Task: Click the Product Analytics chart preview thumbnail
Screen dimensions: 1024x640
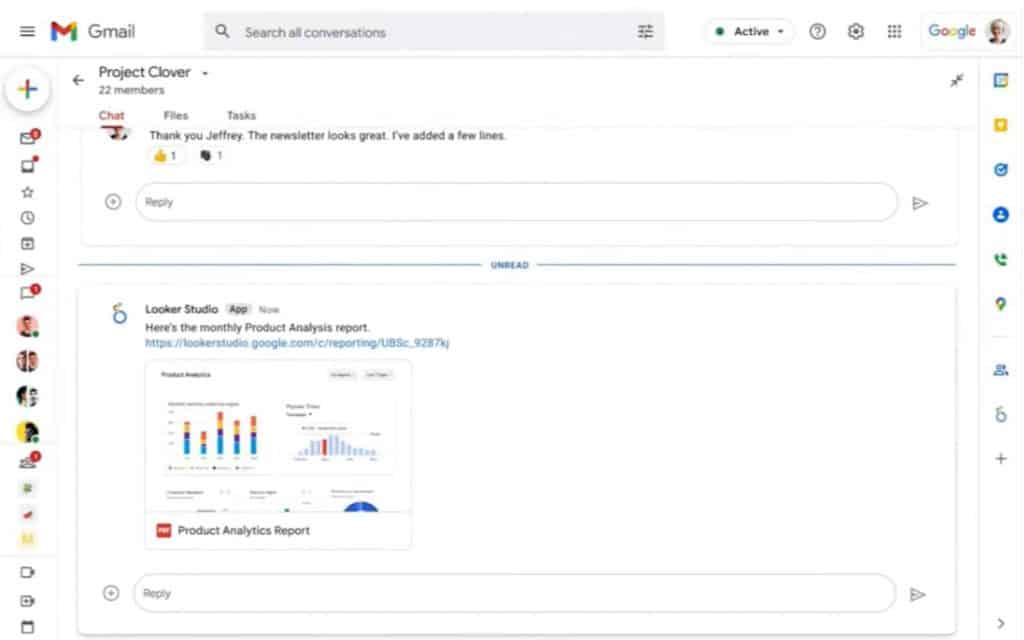Action: tap(278, 436)
